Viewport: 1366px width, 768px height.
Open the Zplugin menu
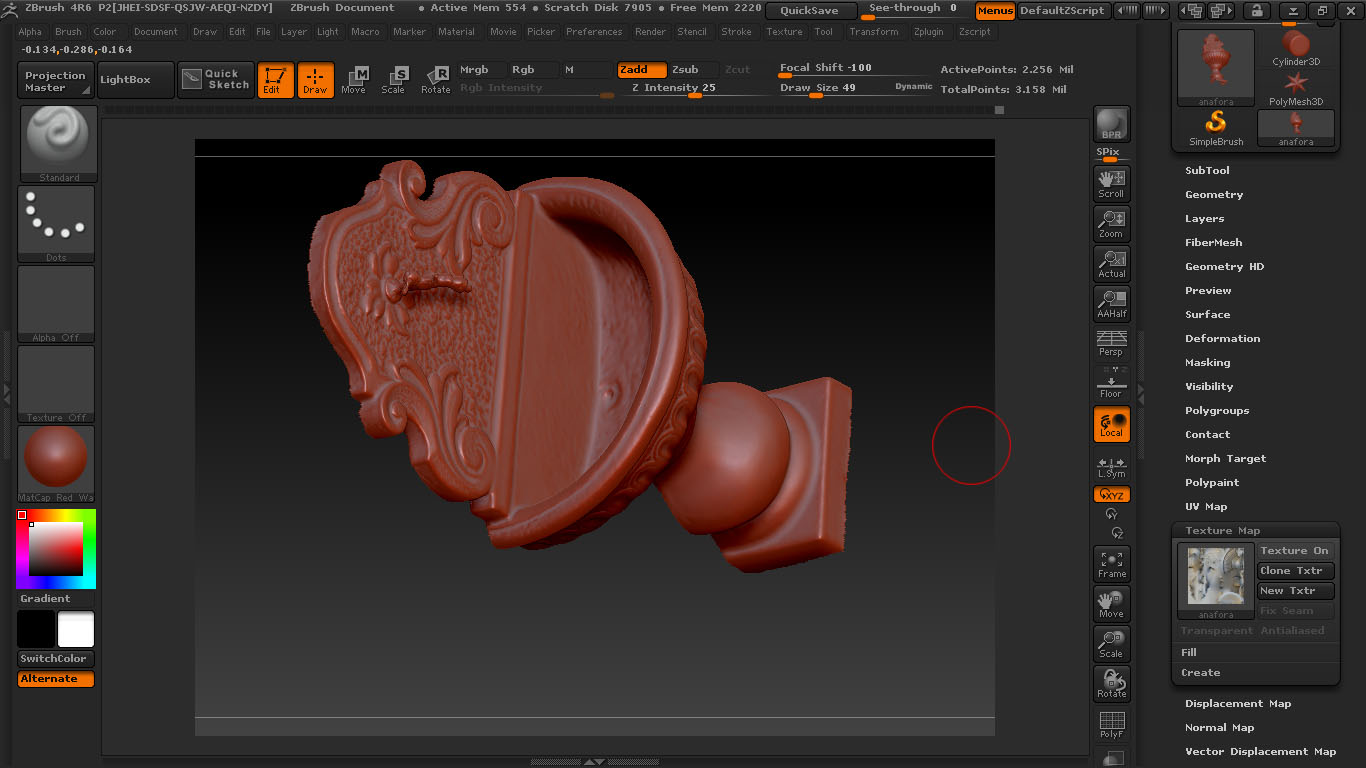click(928, 32)
